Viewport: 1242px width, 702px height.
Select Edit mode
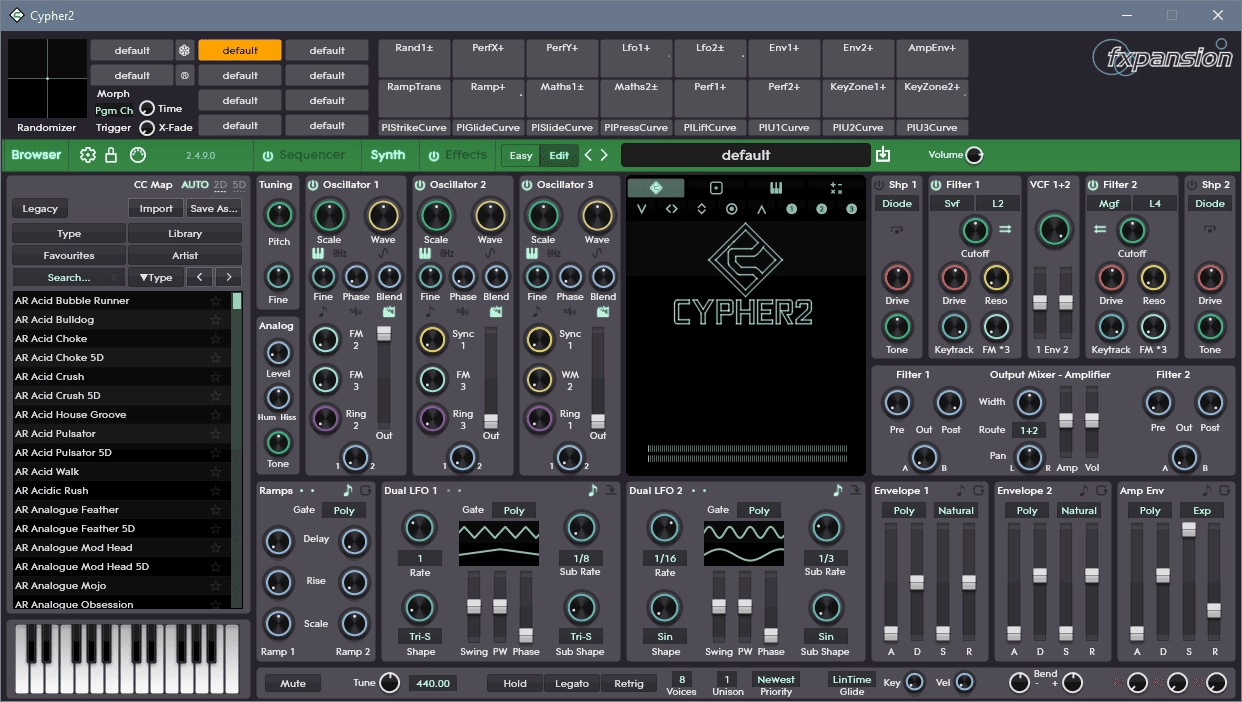[x=559, y=155]
